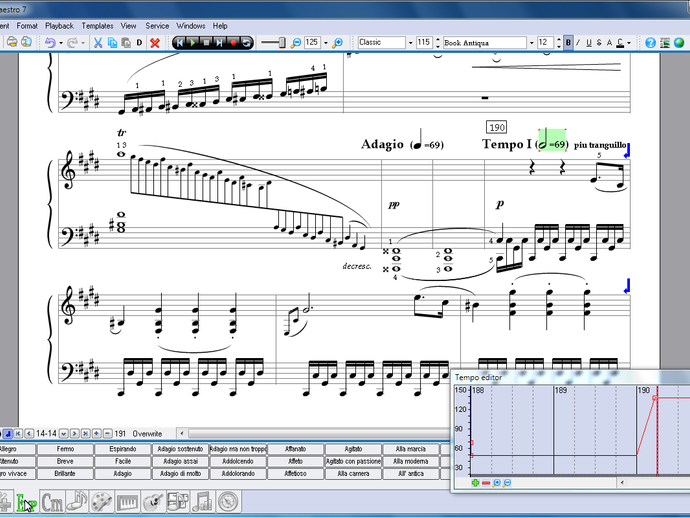Image resolution: width=690 pixels, height=518 pixels.
Task: Click the Brillante expression button
Action: [x=65, y=474]
